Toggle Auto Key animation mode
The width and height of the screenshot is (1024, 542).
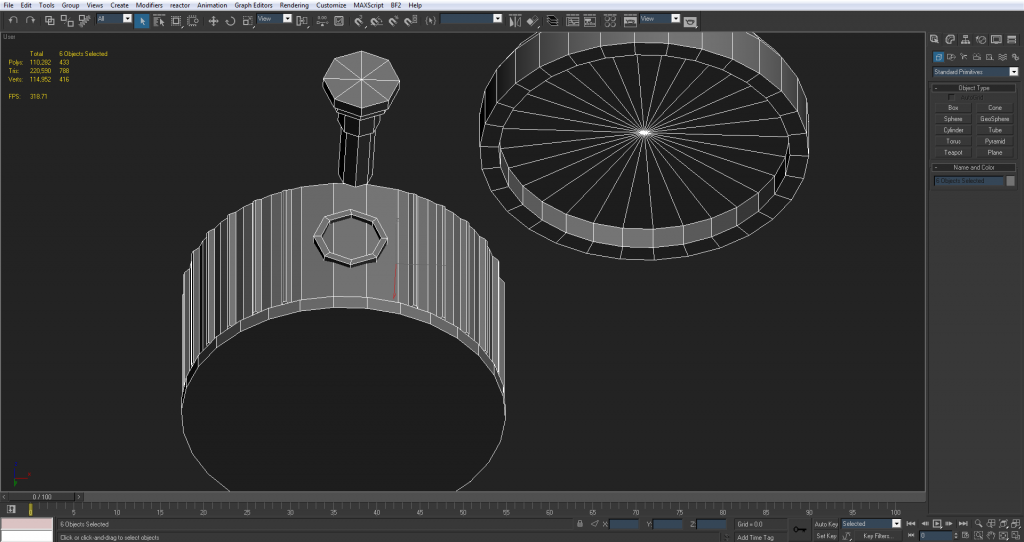pos(826,523)
